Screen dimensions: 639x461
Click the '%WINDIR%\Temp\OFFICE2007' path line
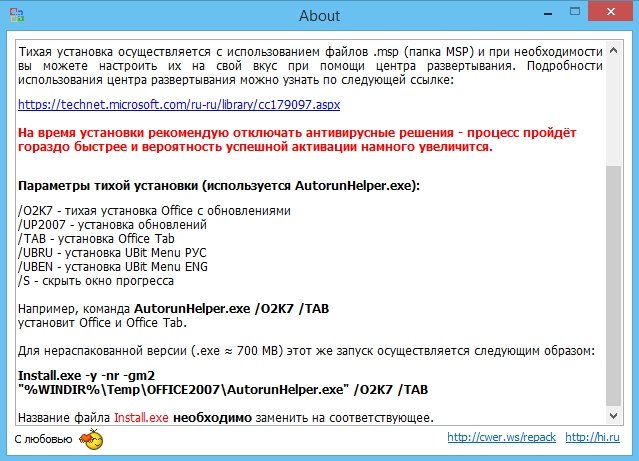223,390
